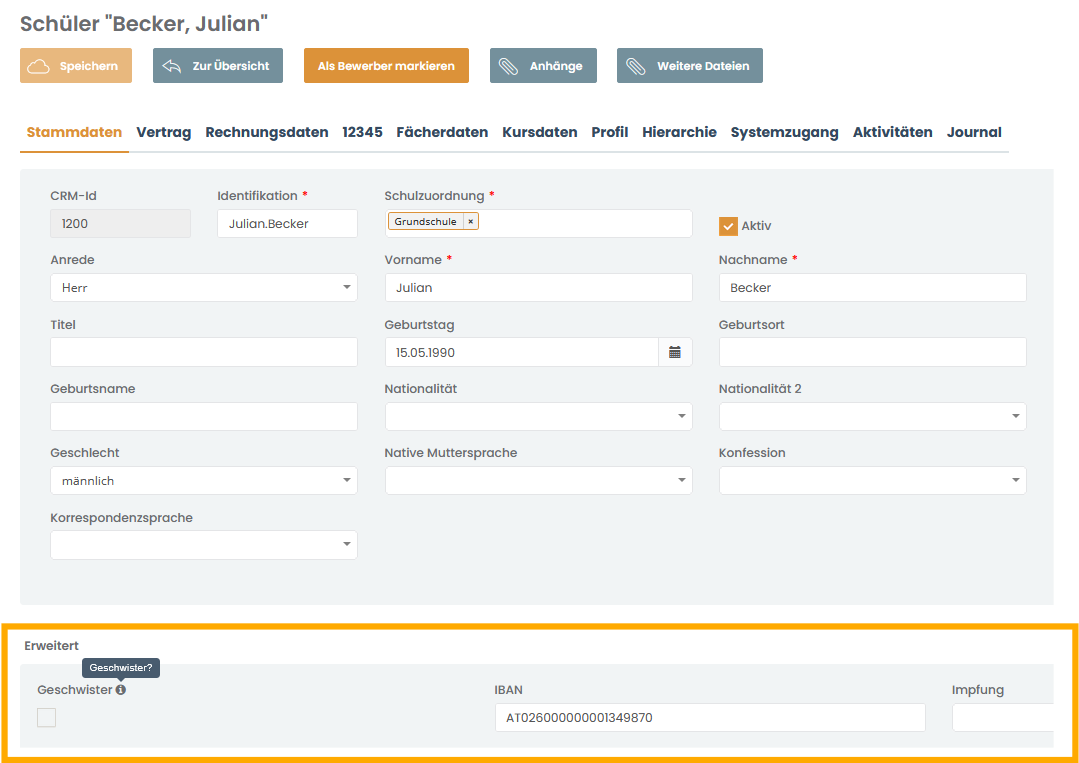
Task: Click the Geschwister info icon
Action: pyautogui.click(x=120, y=689)
